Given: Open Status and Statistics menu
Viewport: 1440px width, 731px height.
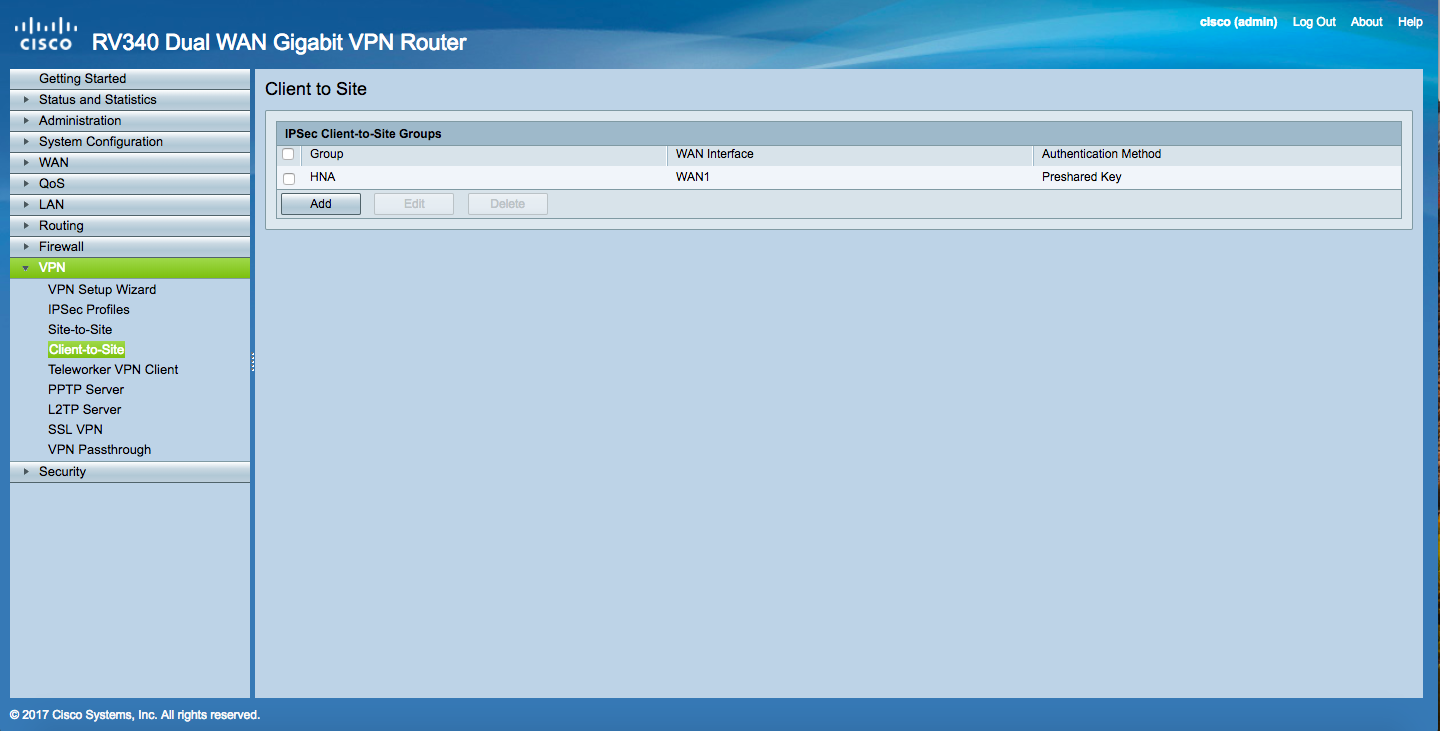Looking at the screenshot, I should (130, 99).
